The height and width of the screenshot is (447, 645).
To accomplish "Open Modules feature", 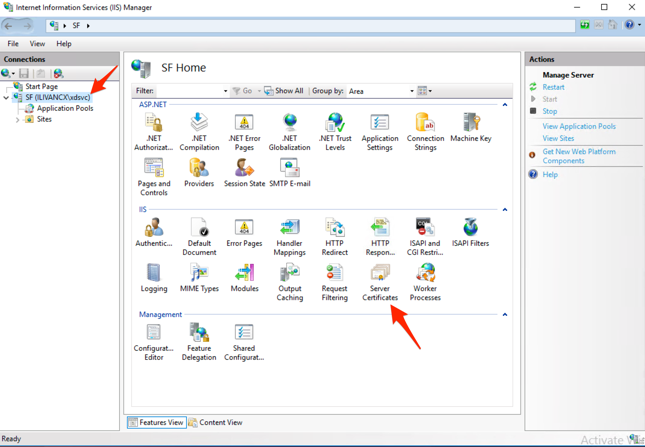I will (244, 278).
